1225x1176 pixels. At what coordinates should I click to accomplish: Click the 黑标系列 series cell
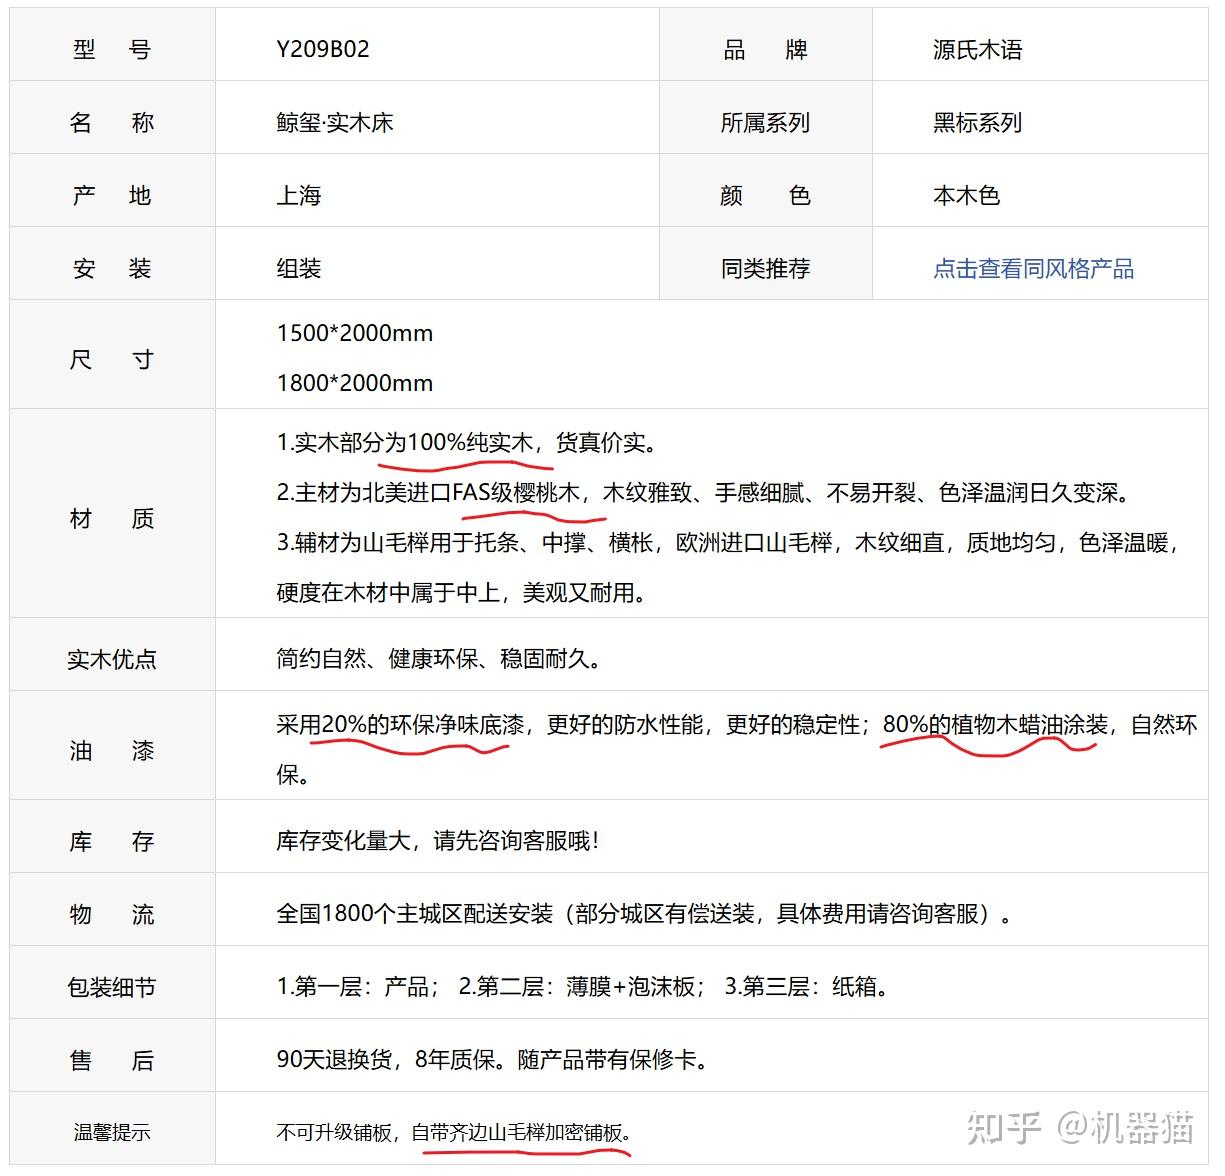975,122
